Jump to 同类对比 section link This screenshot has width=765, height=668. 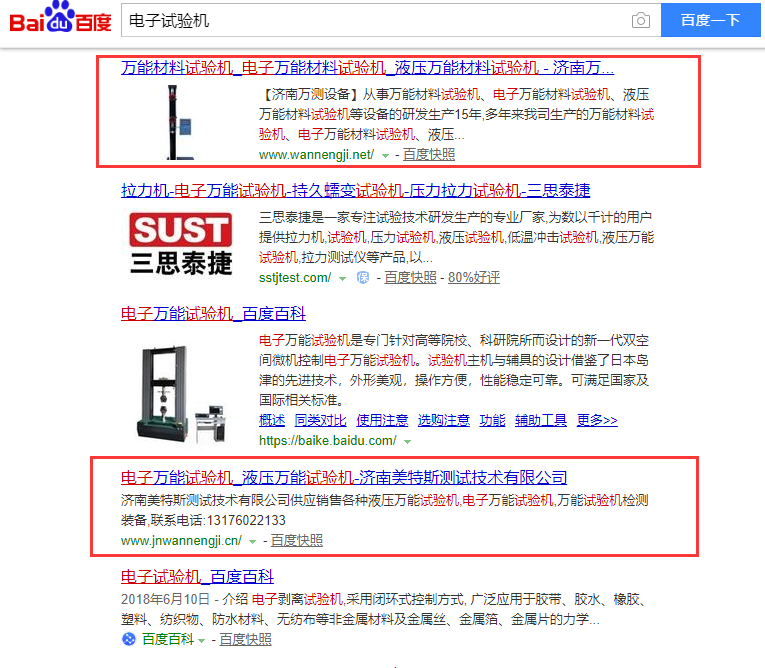pyautogui.click(x=321, y=420)
